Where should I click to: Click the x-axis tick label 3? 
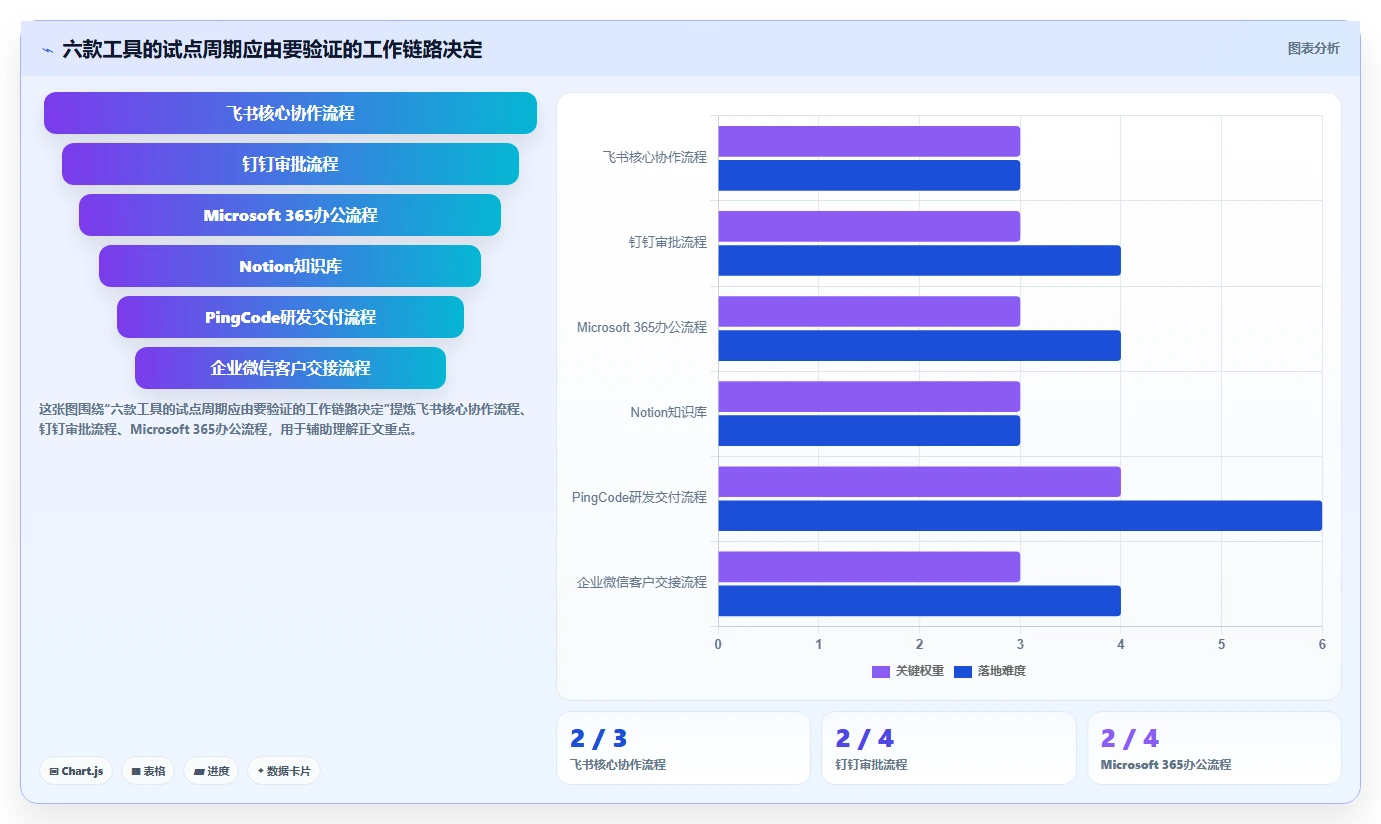pyautogui.click(x=1020, y=644)
